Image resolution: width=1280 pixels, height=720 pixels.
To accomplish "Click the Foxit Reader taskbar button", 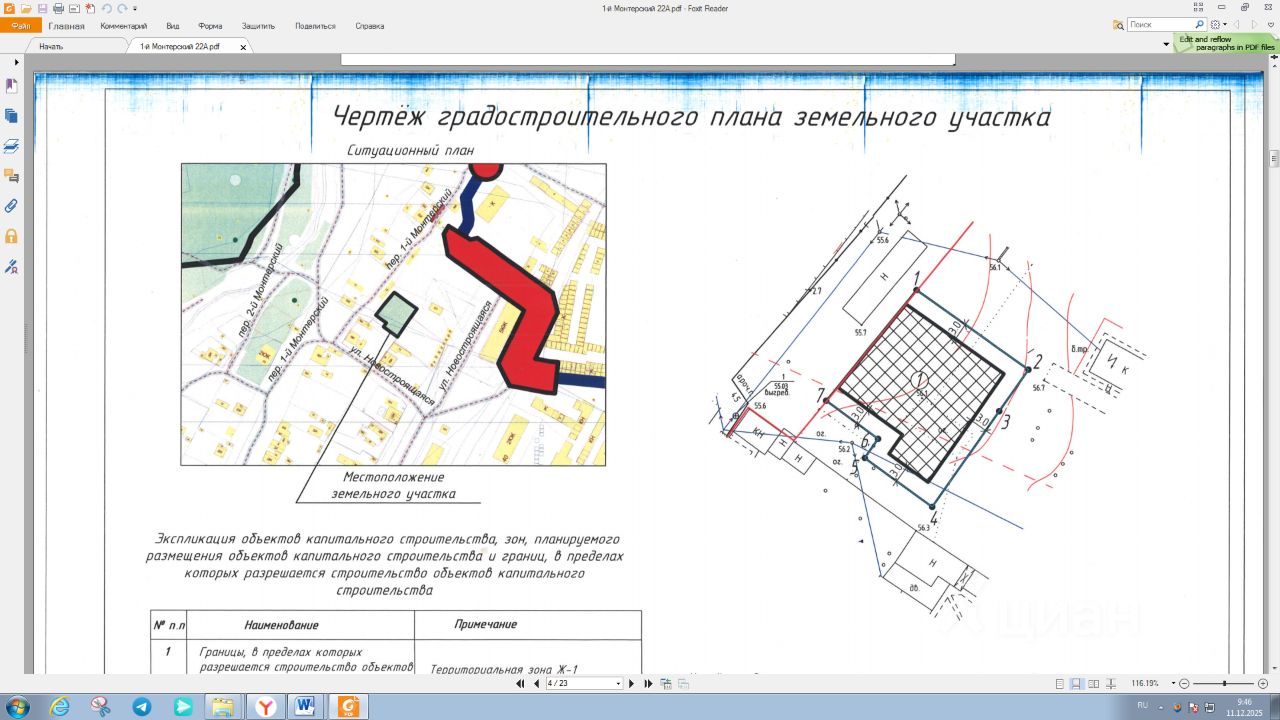I will (x=349, y=707).
